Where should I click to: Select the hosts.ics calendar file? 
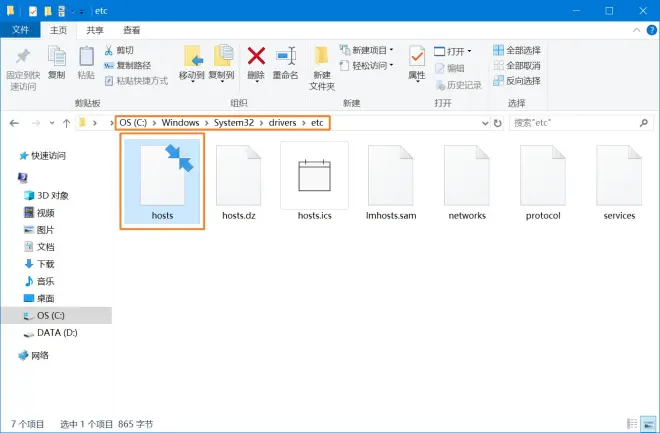[314, 182]
